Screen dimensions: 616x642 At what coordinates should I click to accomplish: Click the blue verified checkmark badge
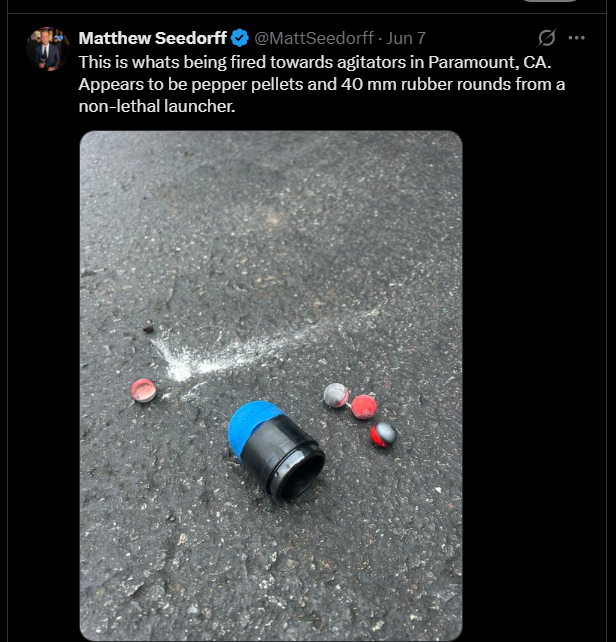(x=240, y=38)
